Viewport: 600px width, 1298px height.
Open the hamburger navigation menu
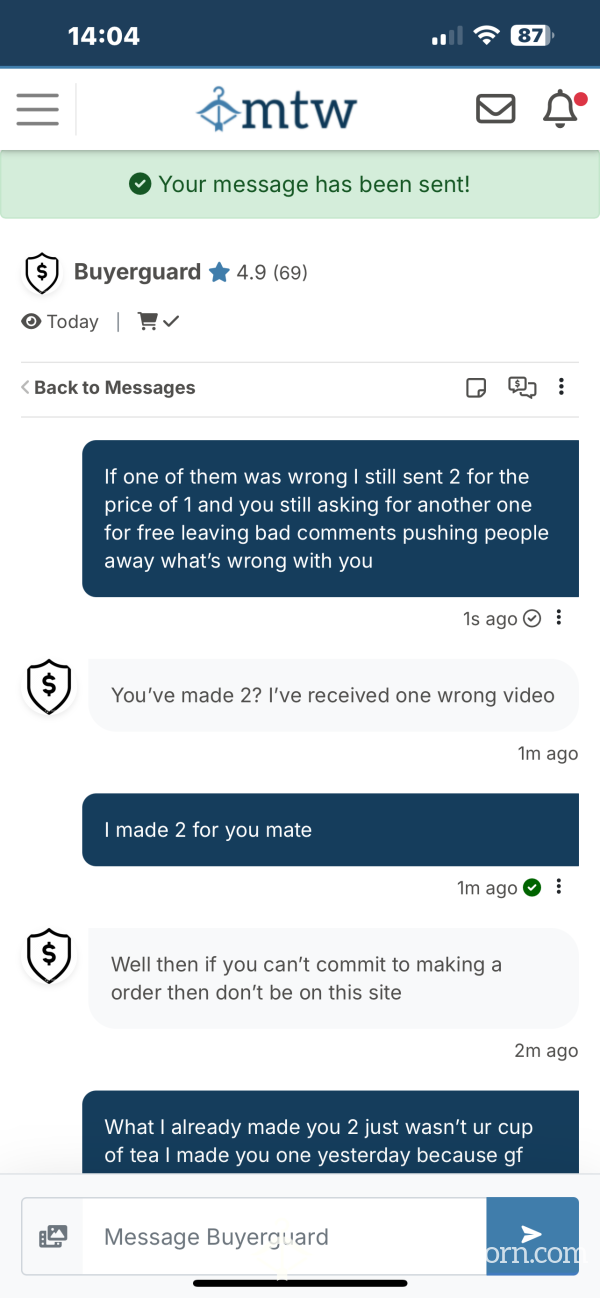click(x=38, y=109)
